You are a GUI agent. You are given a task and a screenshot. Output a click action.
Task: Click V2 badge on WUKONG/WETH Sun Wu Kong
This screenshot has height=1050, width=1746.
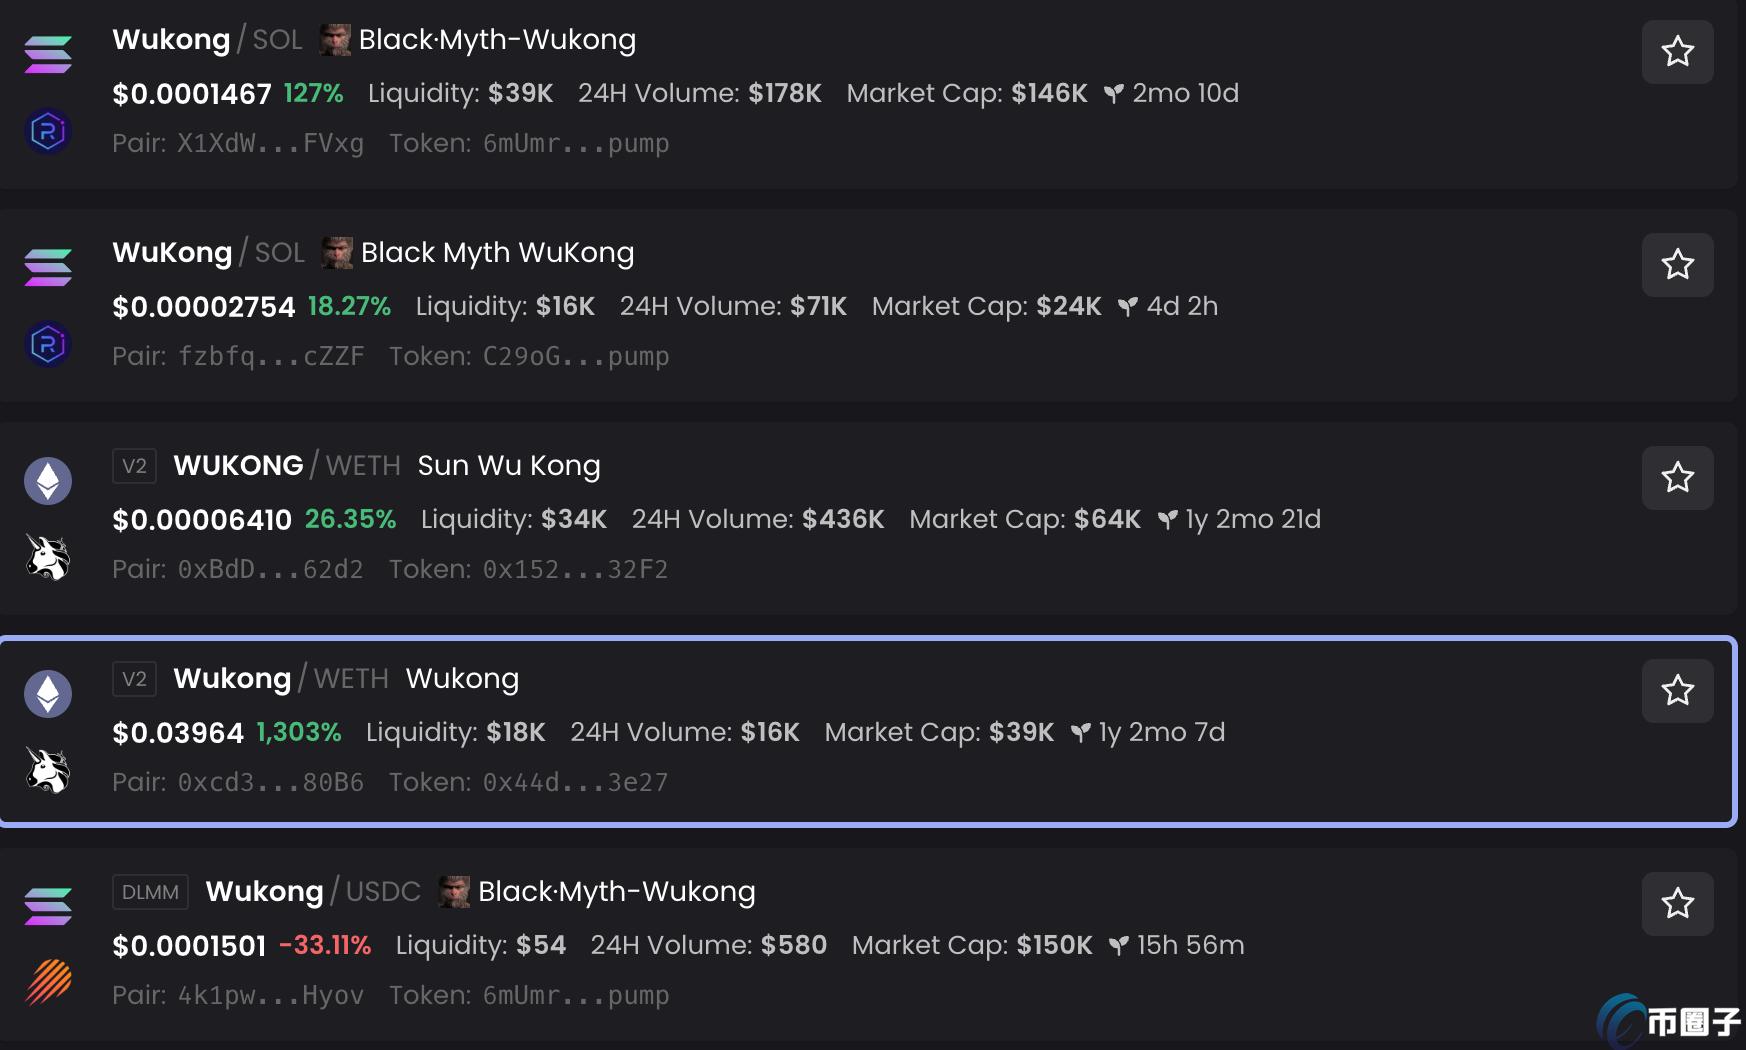tap(134, 466)
